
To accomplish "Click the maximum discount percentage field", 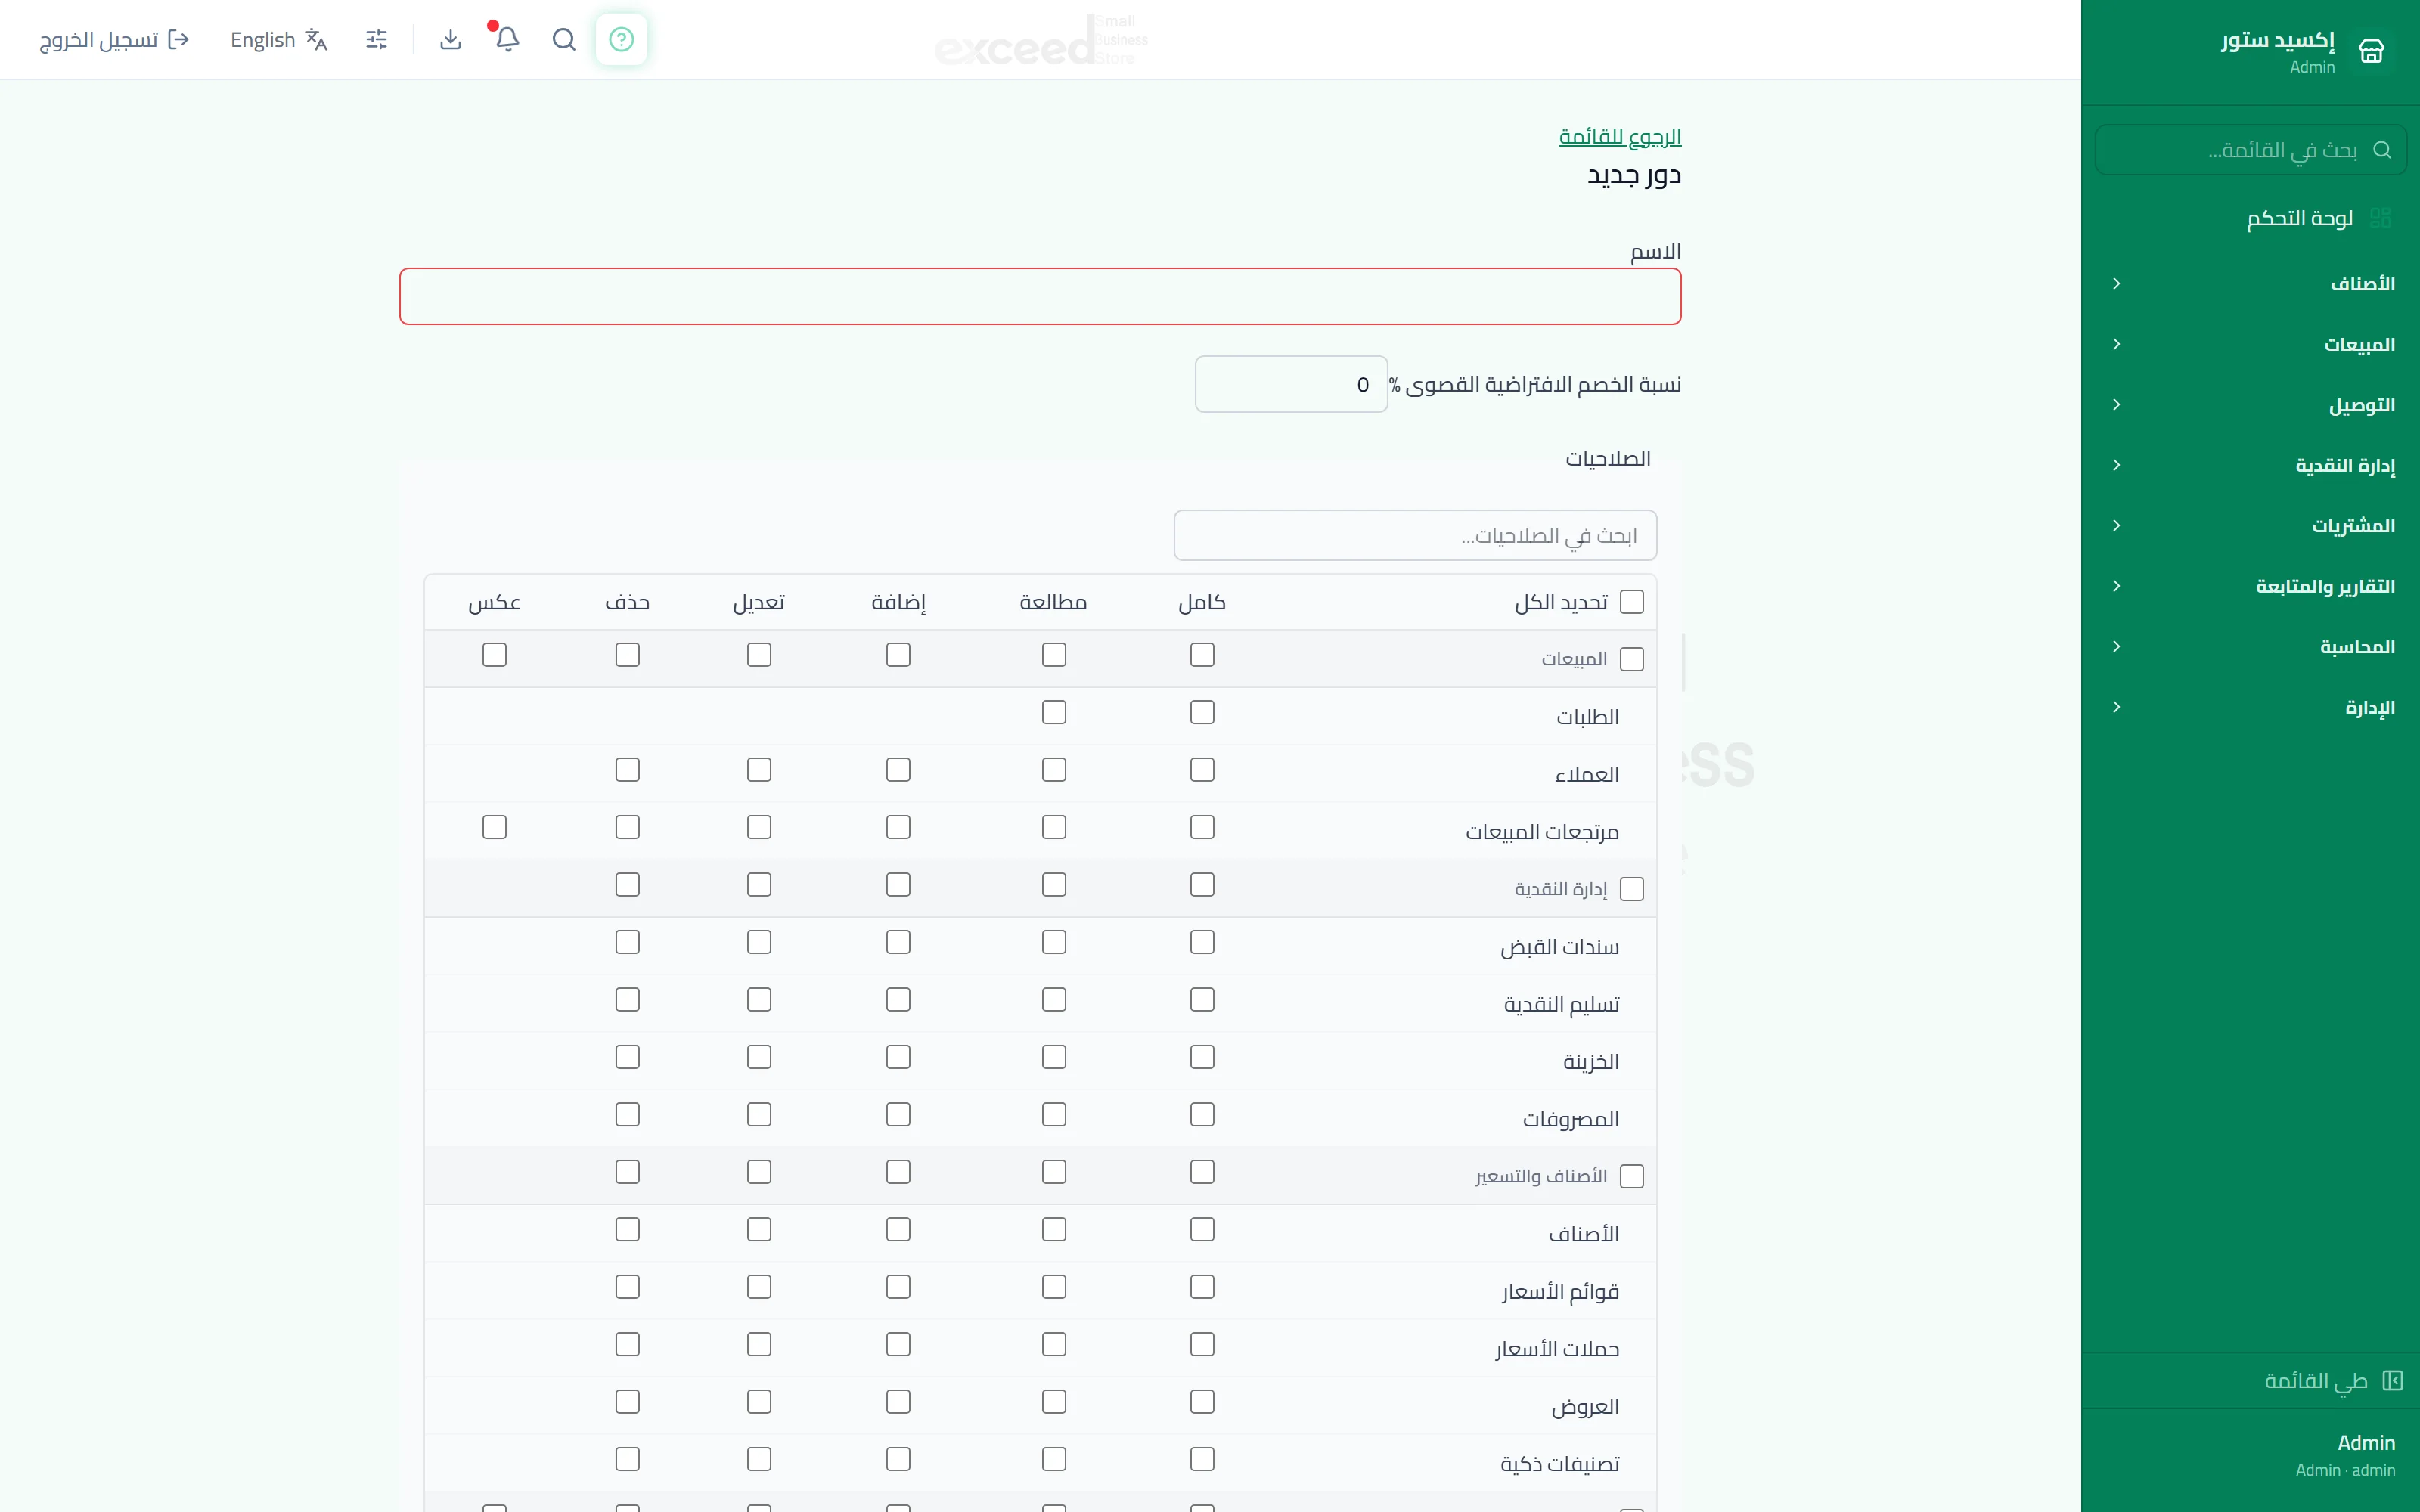I will point(1291,384).
